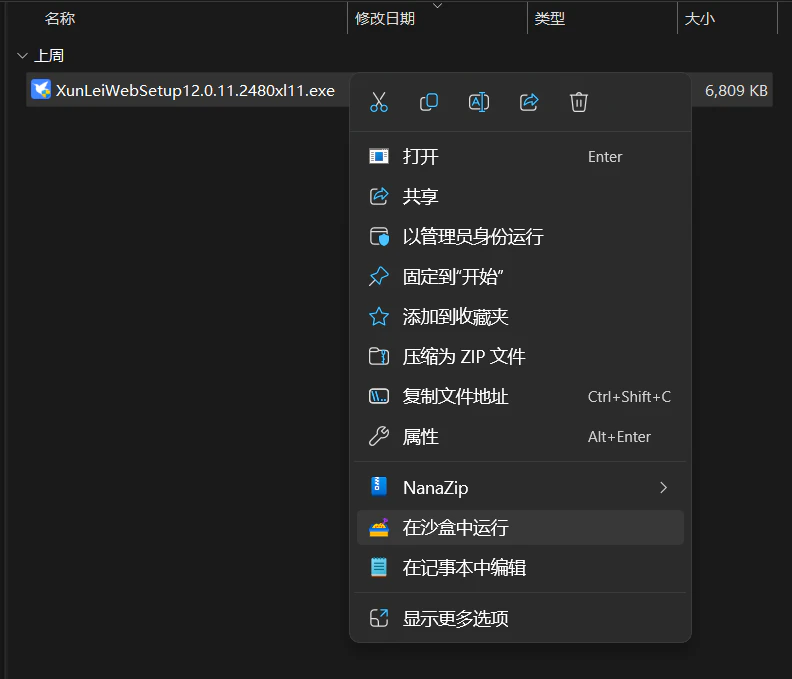Screen dimensions: 792x679
Task: Click the Rename icon in context menu
Action: 479,102
